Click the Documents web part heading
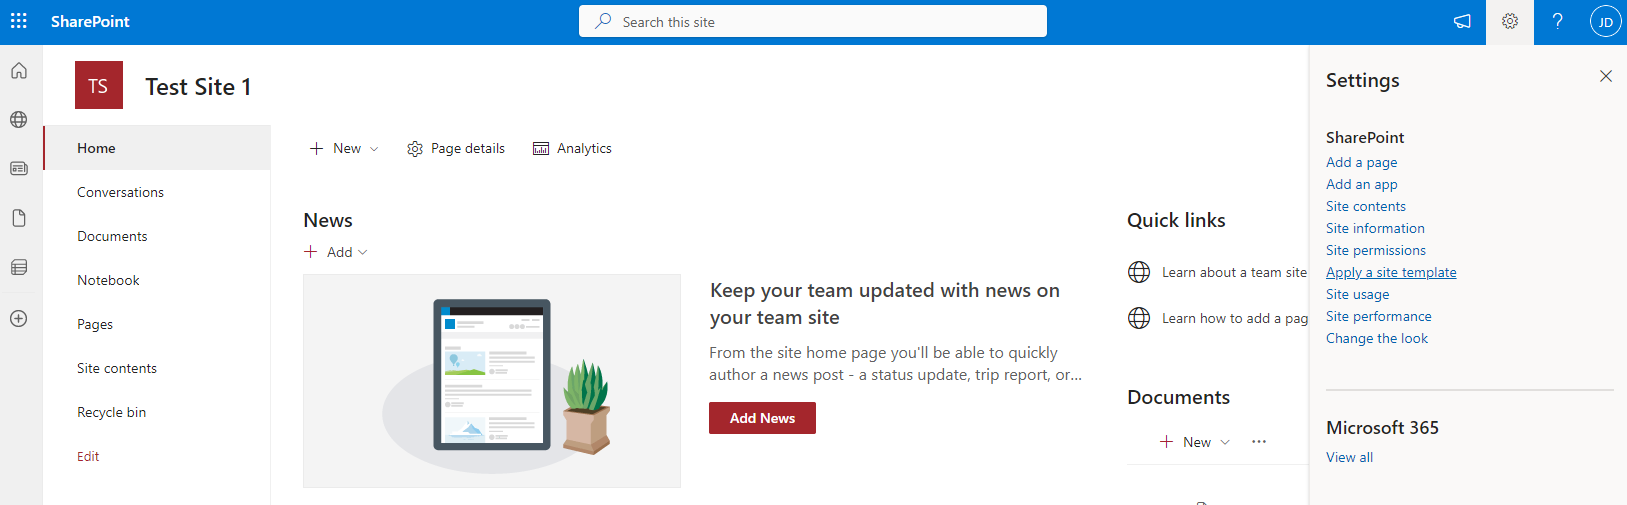The image size is (1627, 505). tap(1178, 397)
